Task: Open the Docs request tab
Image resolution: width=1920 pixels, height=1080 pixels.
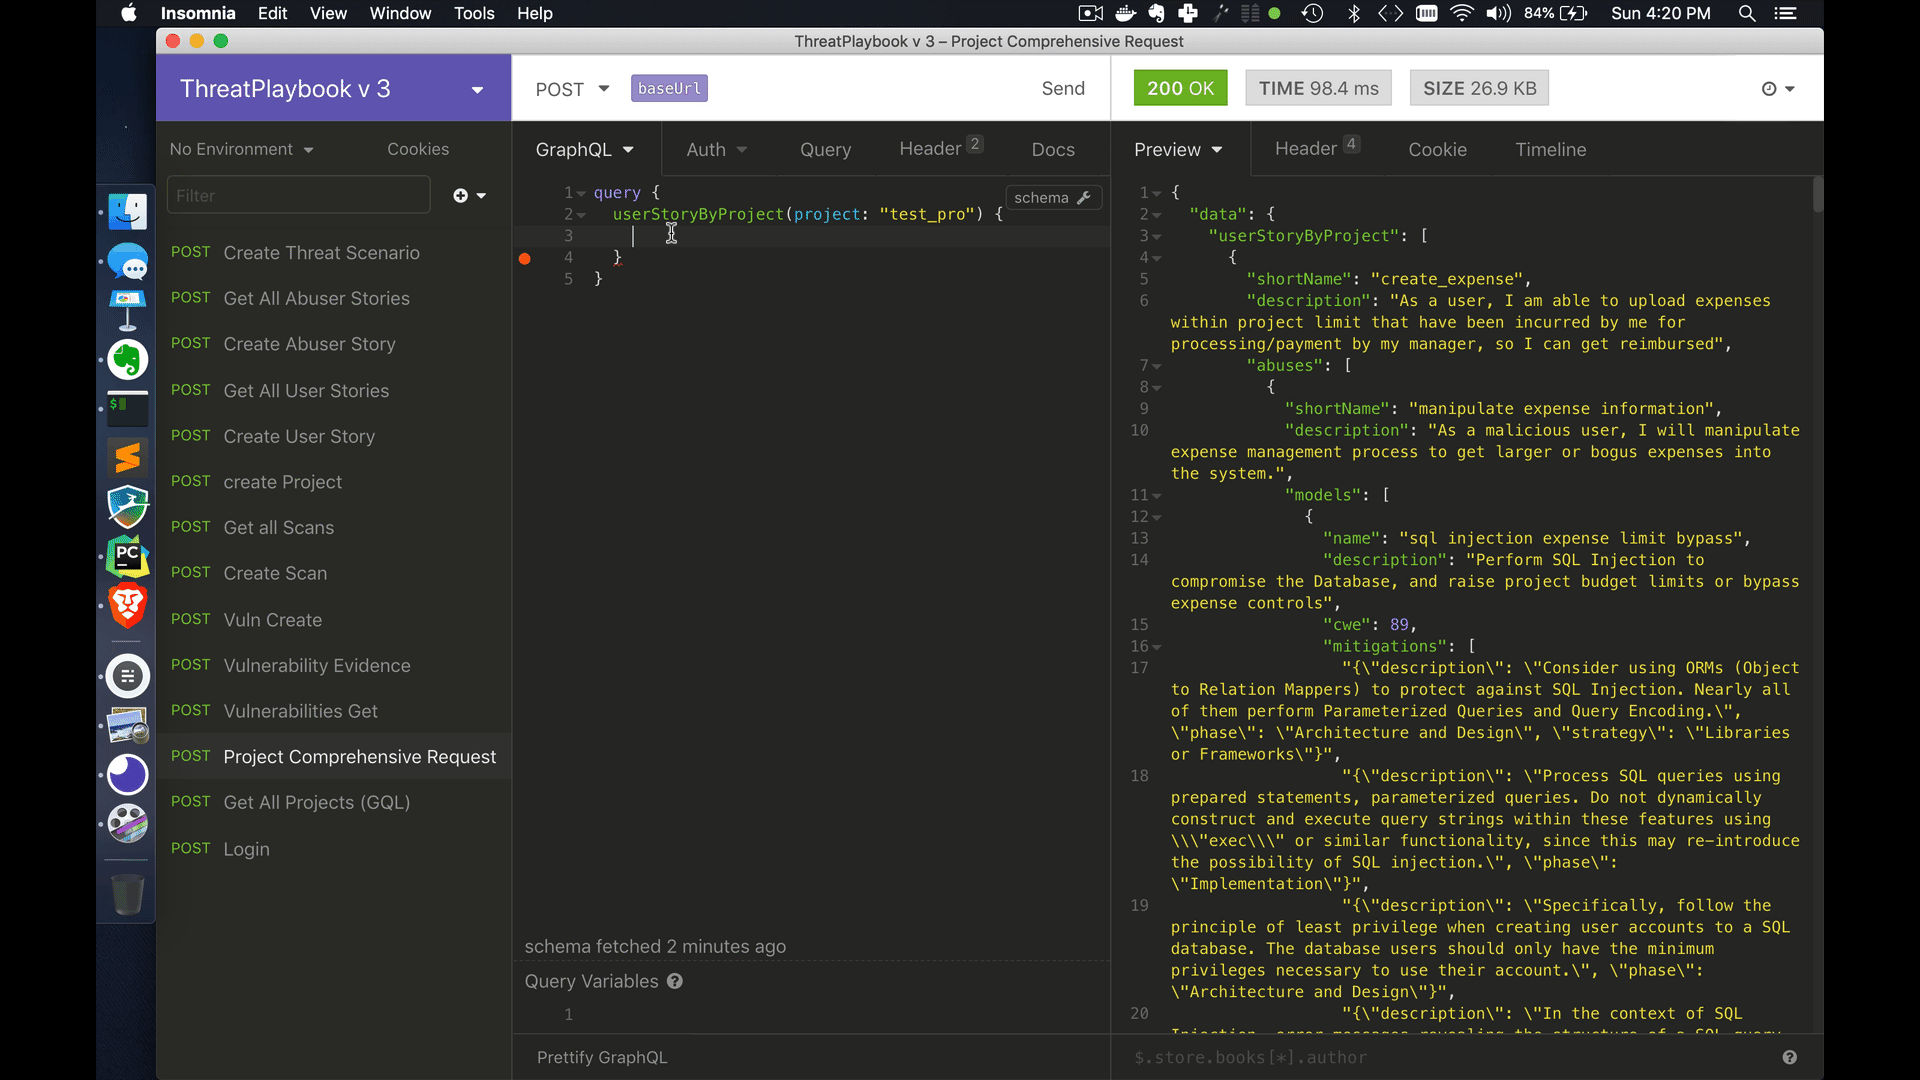Action: (x=1053, y=149)
